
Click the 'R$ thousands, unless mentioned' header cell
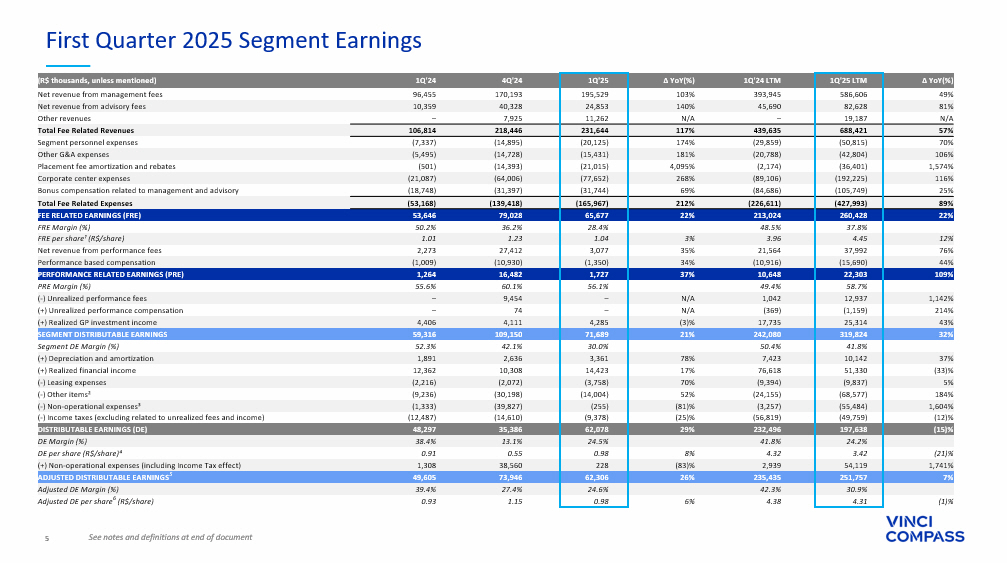(96, 80)
